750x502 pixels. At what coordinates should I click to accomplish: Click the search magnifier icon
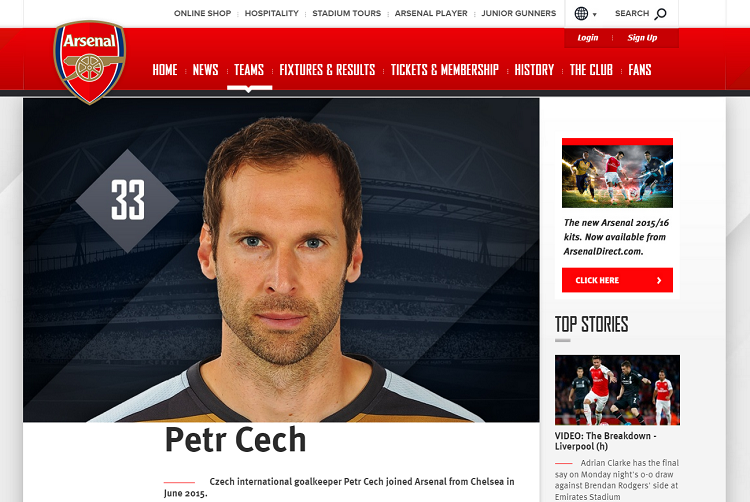click(x=660, y=14)
